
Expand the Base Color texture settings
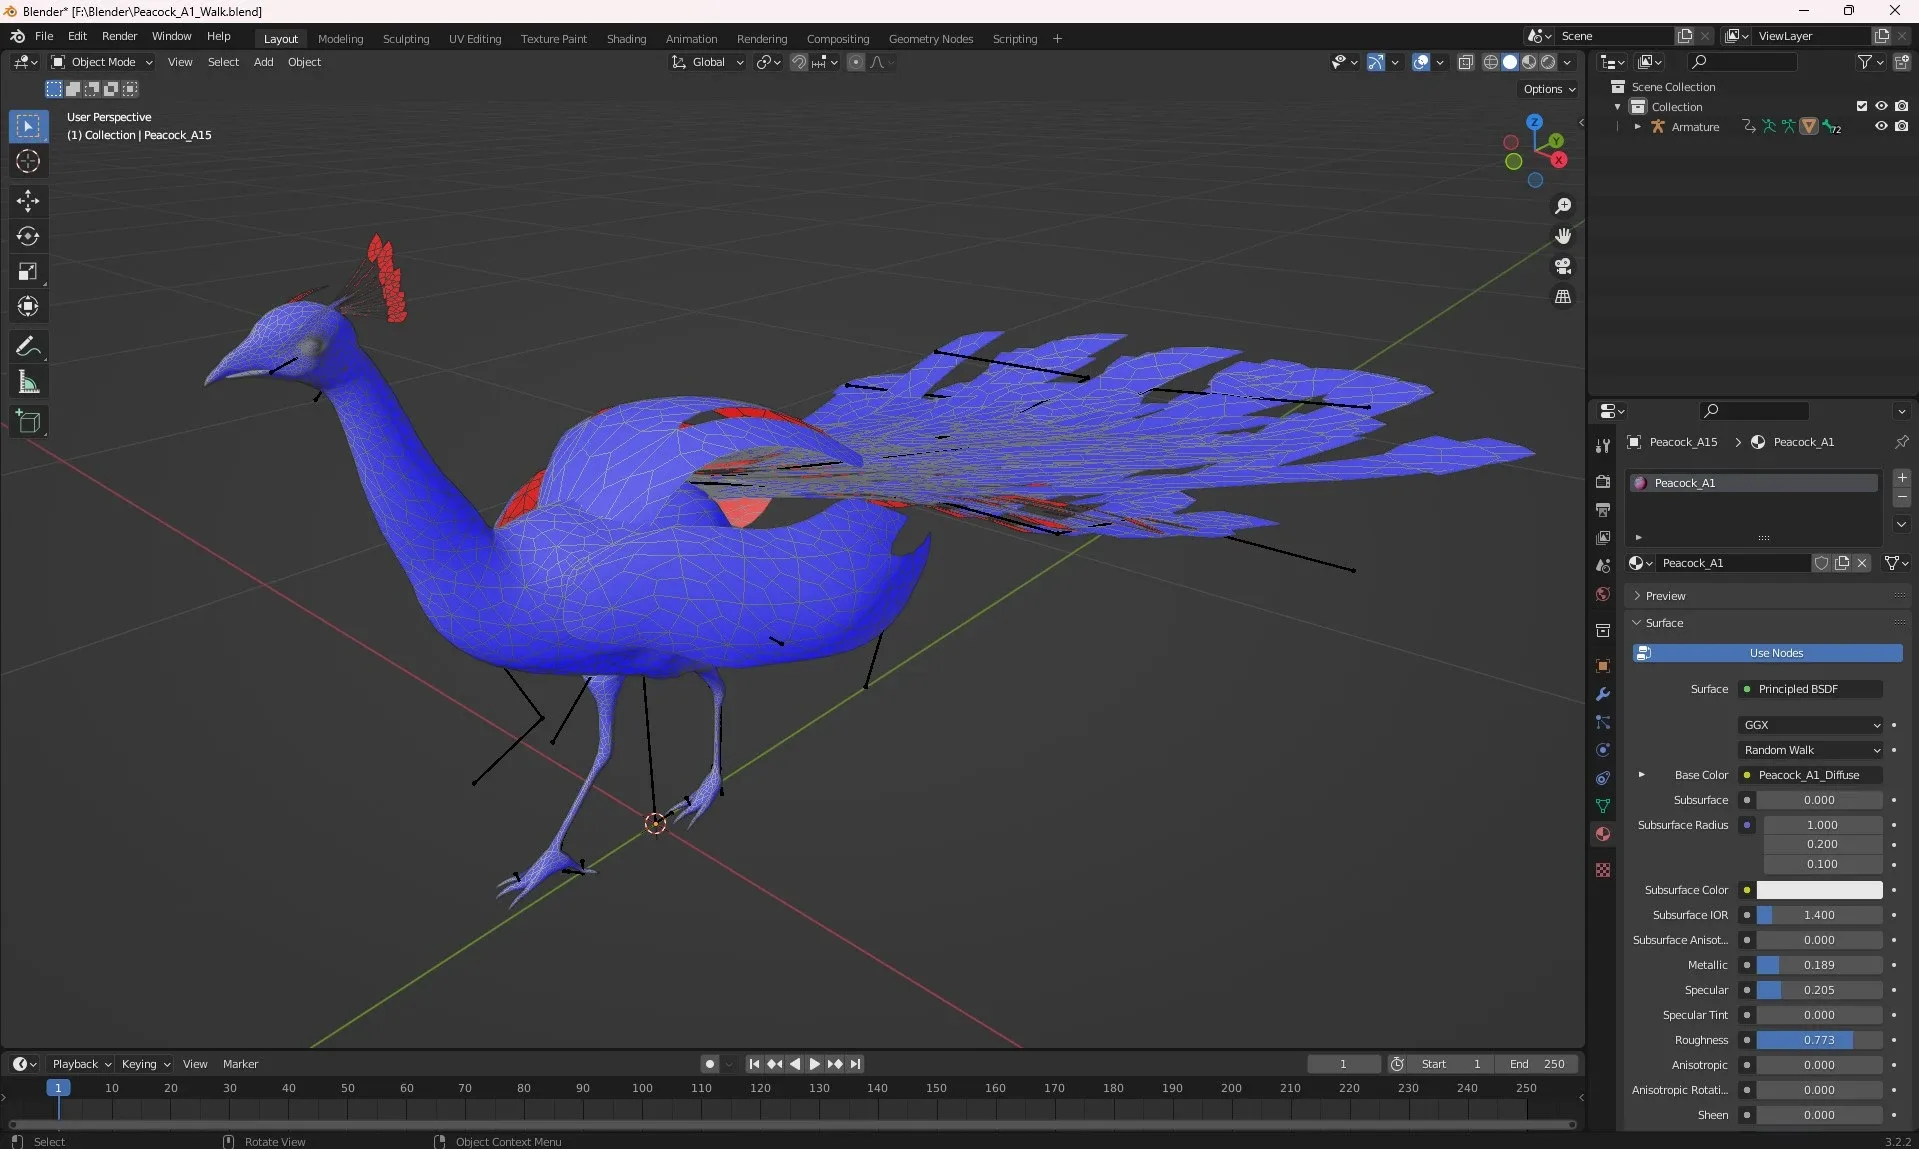click(1641, 775)
